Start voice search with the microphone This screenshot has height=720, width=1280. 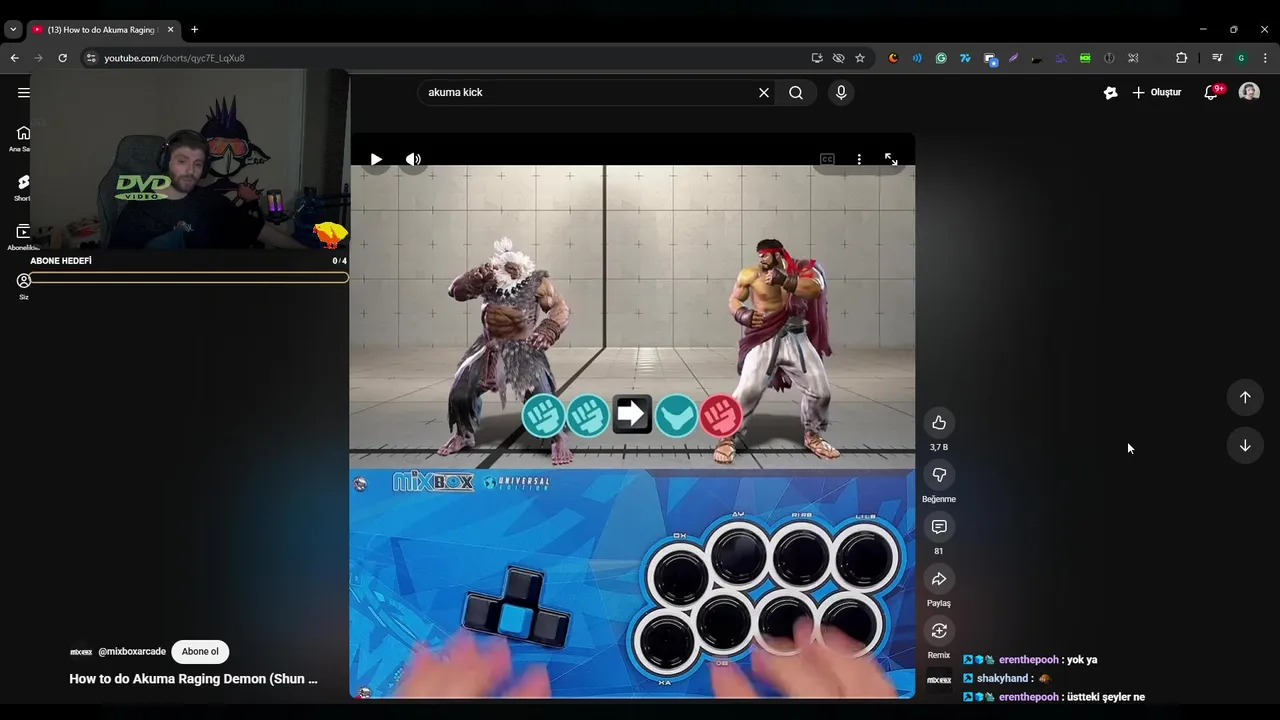841,92
